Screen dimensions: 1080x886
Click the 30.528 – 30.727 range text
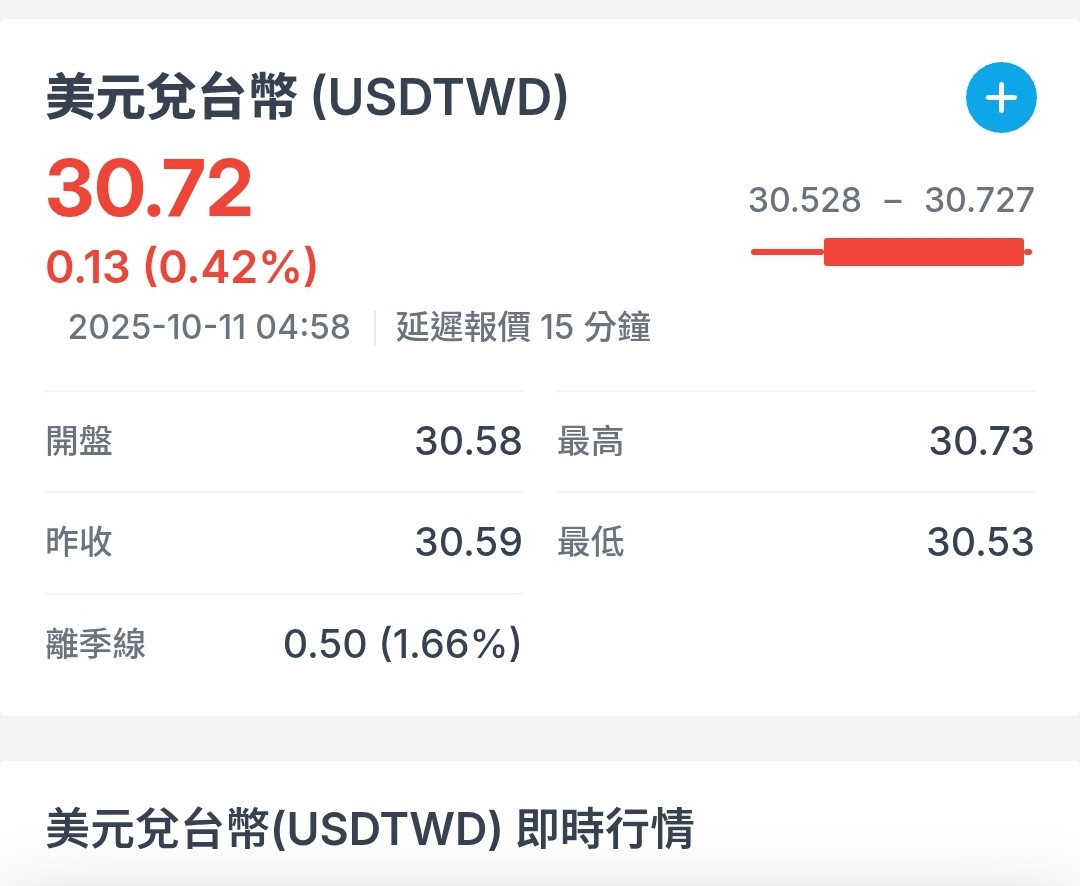pyautogui.click(x=891, y=200)
